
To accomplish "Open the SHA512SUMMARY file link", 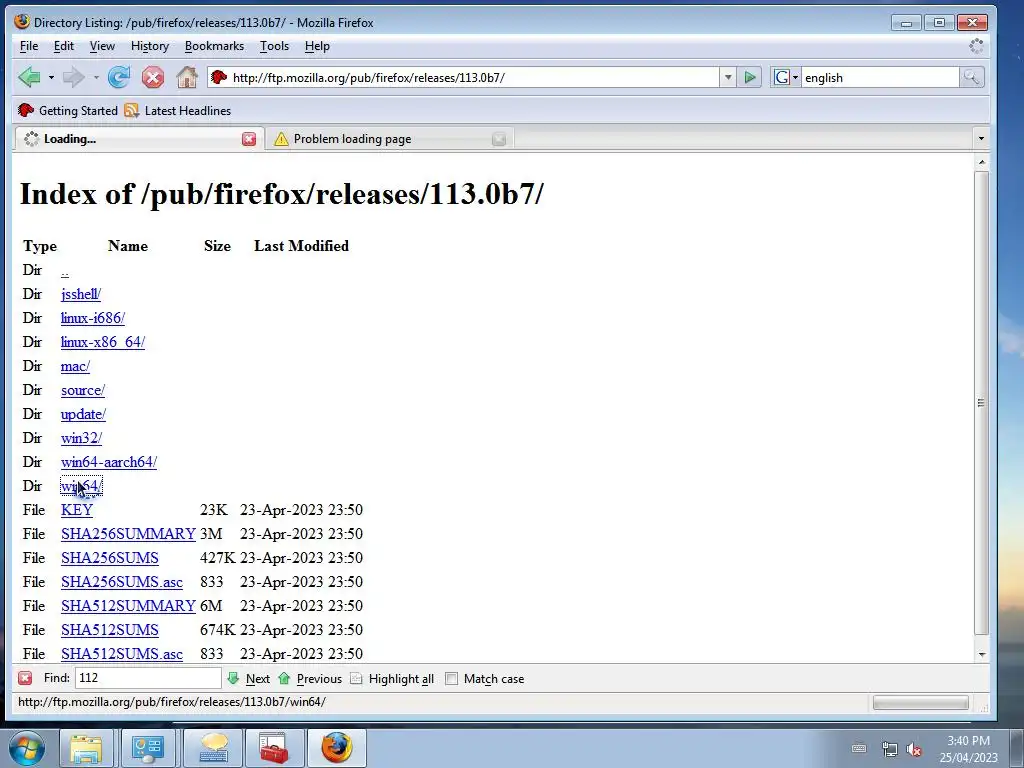I will 128,606.
